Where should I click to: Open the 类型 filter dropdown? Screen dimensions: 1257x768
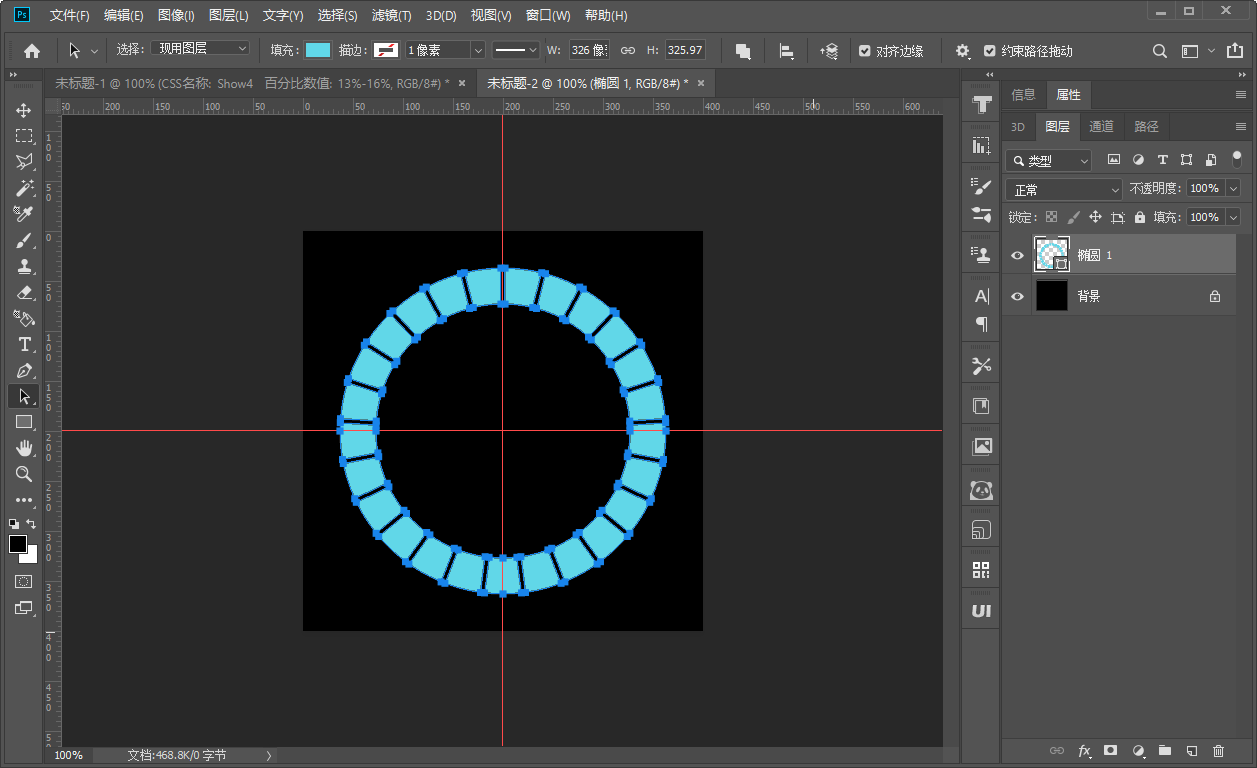click(1049, 160)
